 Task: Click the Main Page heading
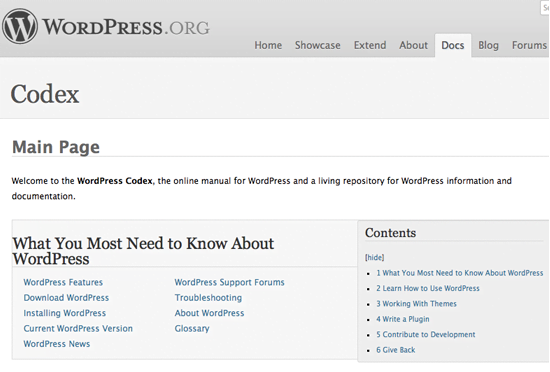(x=56, y=147)
